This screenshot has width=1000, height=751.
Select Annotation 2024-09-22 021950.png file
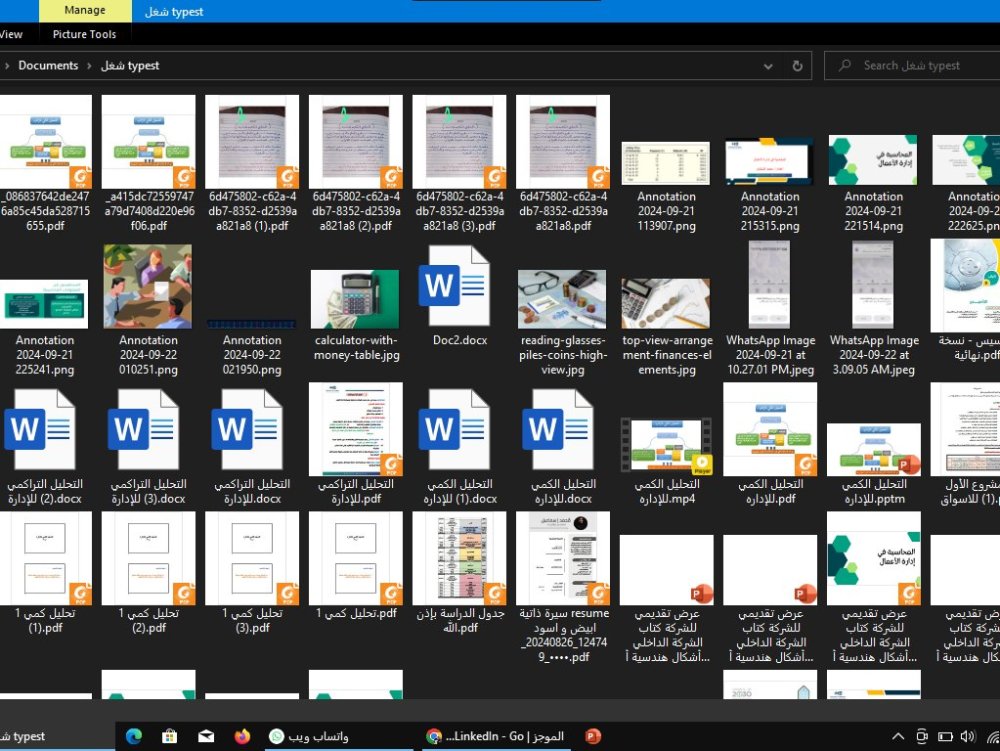(x=252, y=347)
